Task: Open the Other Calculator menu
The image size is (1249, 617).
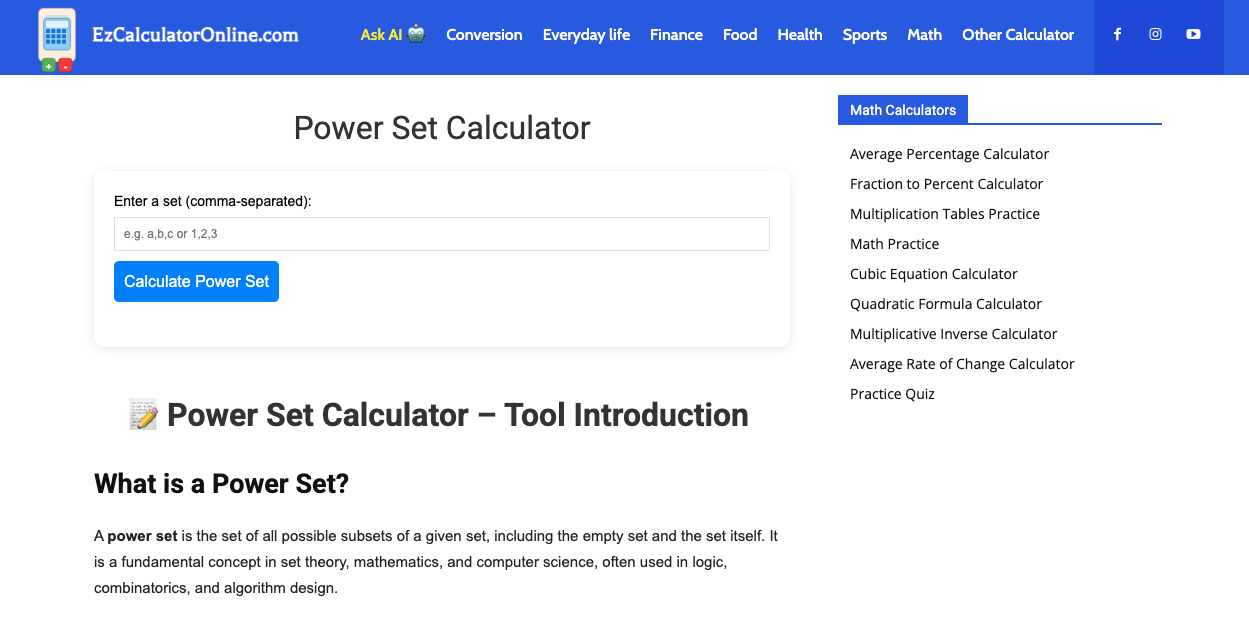Action: pyautogui.click(x=1018, y=35)
